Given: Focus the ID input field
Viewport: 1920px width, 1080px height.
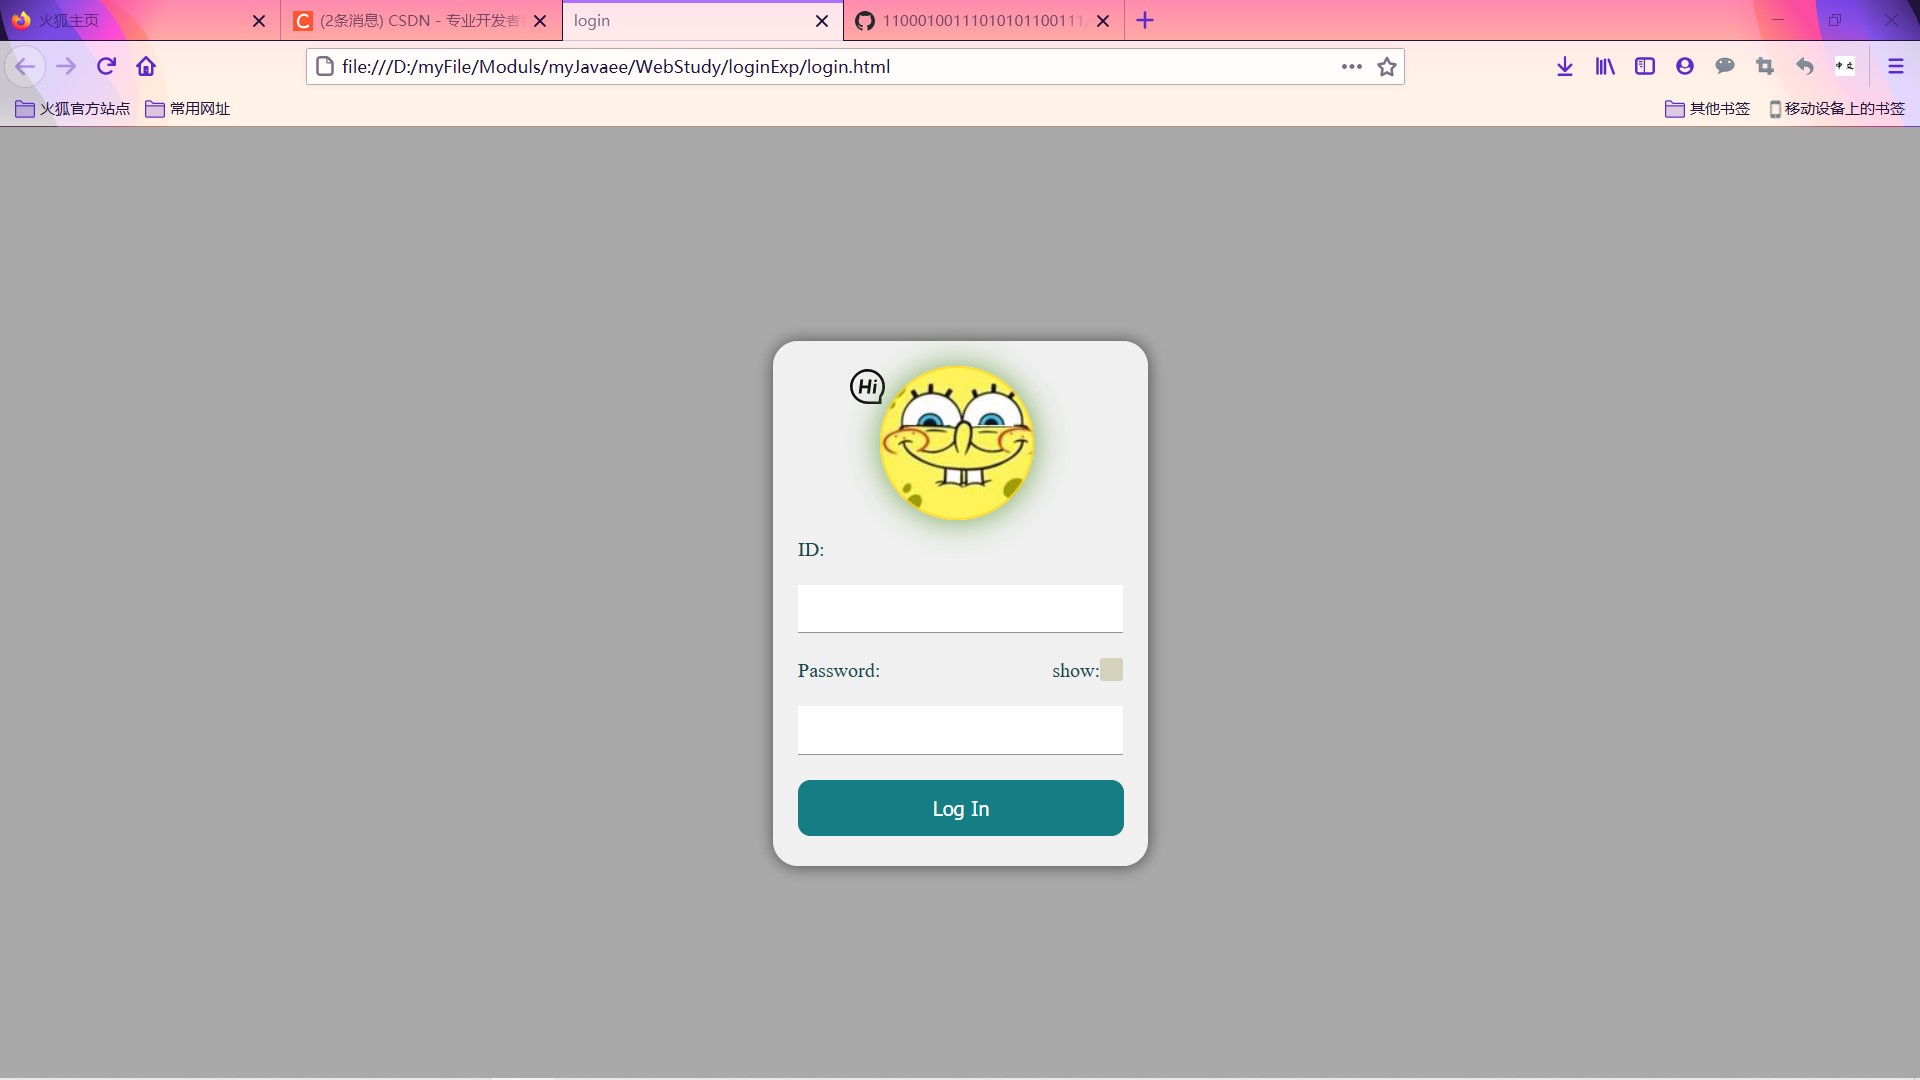Looking at the screenshot, I should point(960,608).
